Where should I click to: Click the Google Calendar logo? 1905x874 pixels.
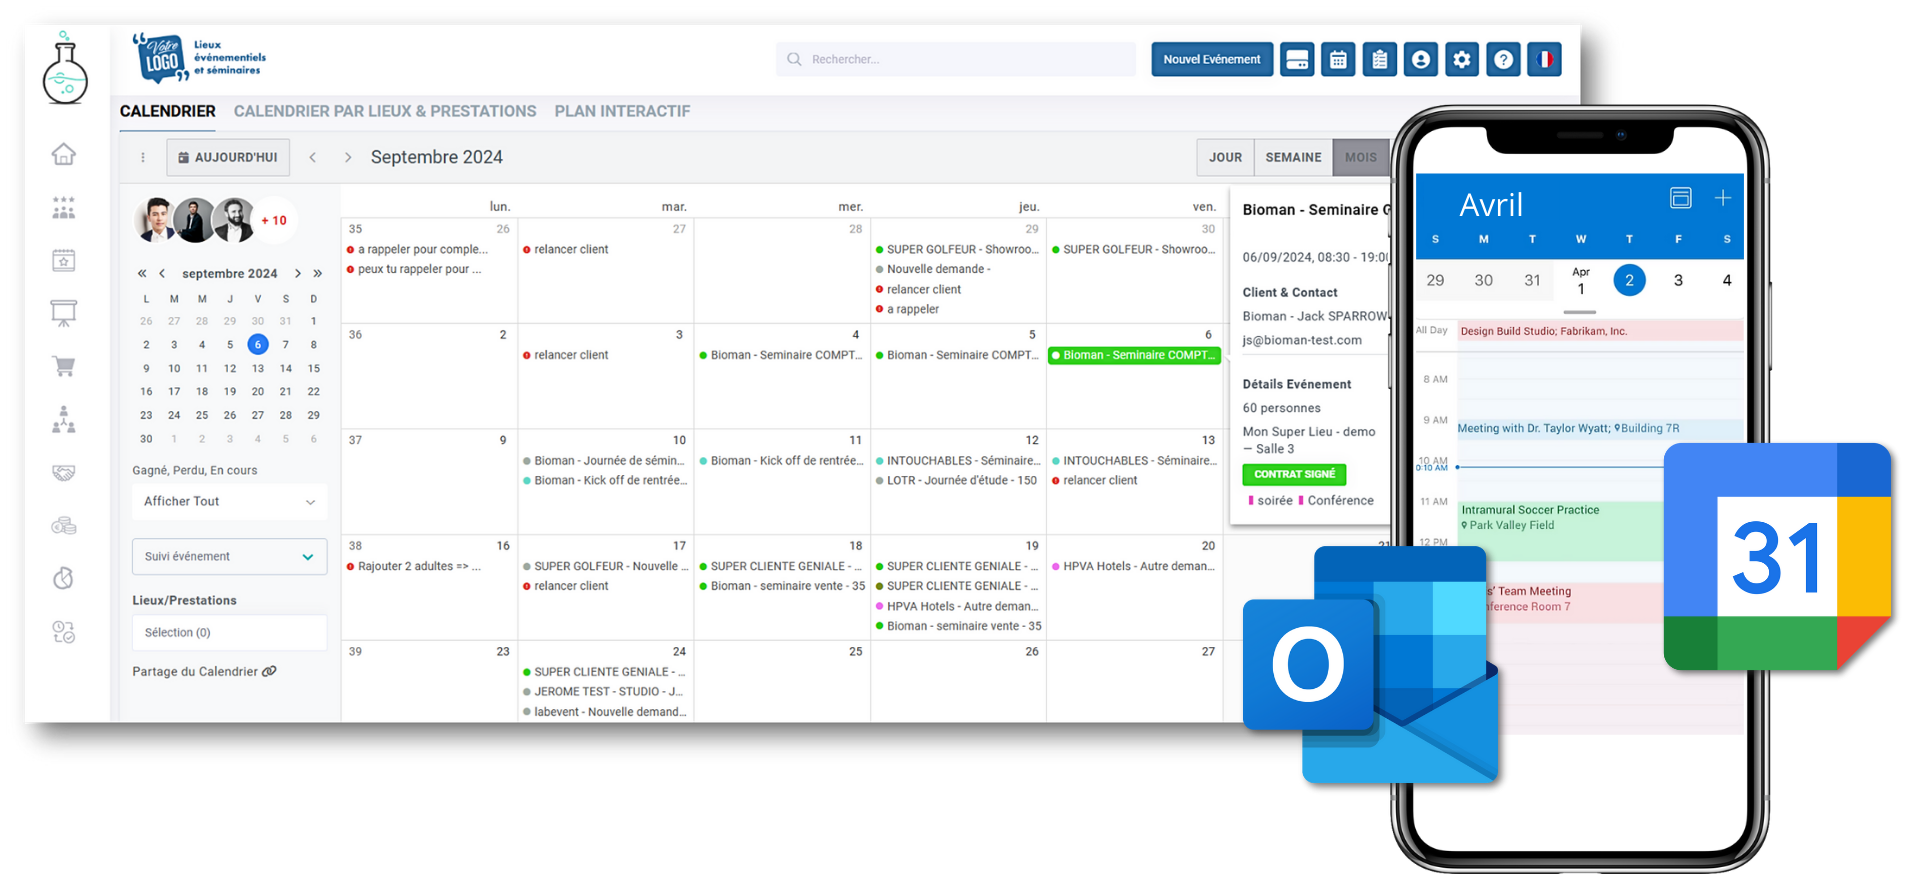pyautogui.click(x=1778, y=557)
